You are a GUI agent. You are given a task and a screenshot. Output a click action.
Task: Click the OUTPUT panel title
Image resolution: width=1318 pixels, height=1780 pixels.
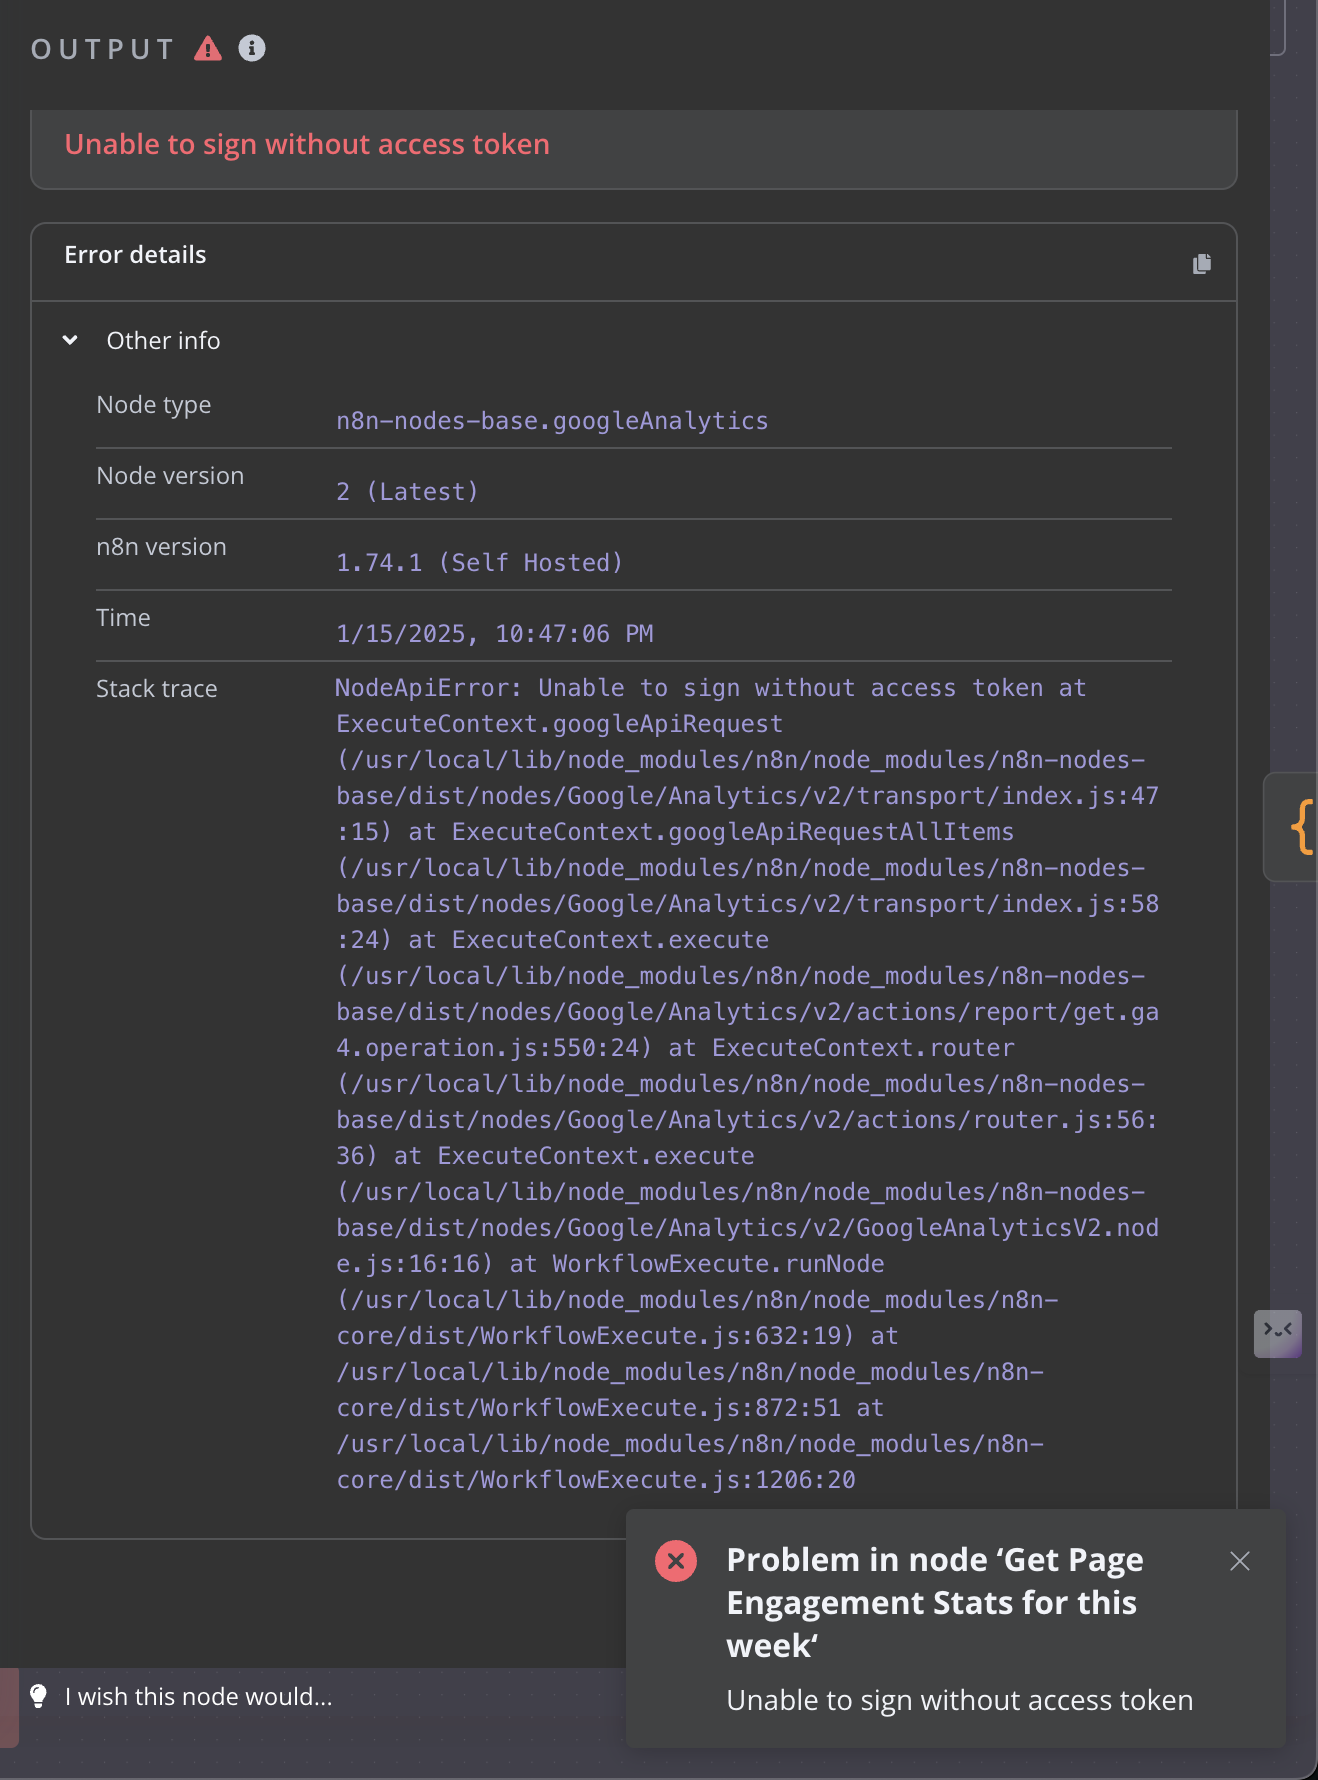coord(103,49)
